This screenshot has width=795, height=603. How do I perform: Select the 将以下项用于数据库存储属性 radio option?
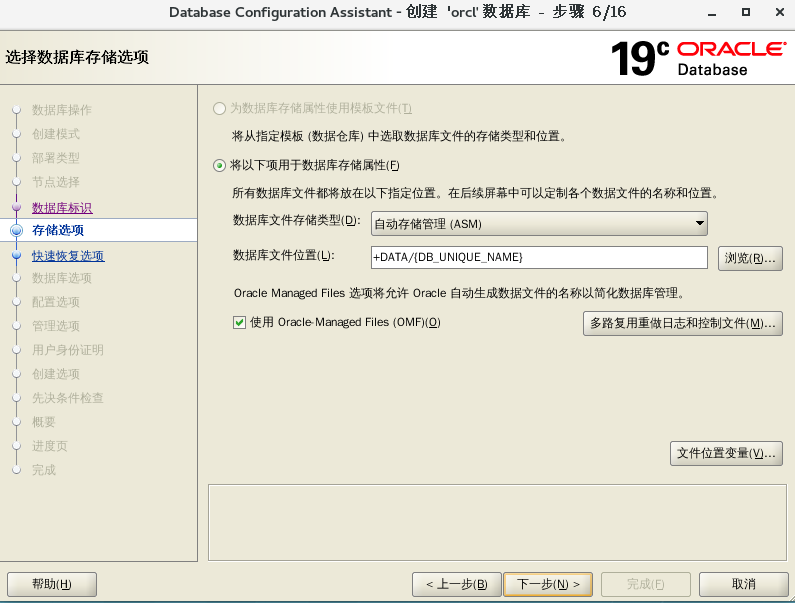[219, 165]
